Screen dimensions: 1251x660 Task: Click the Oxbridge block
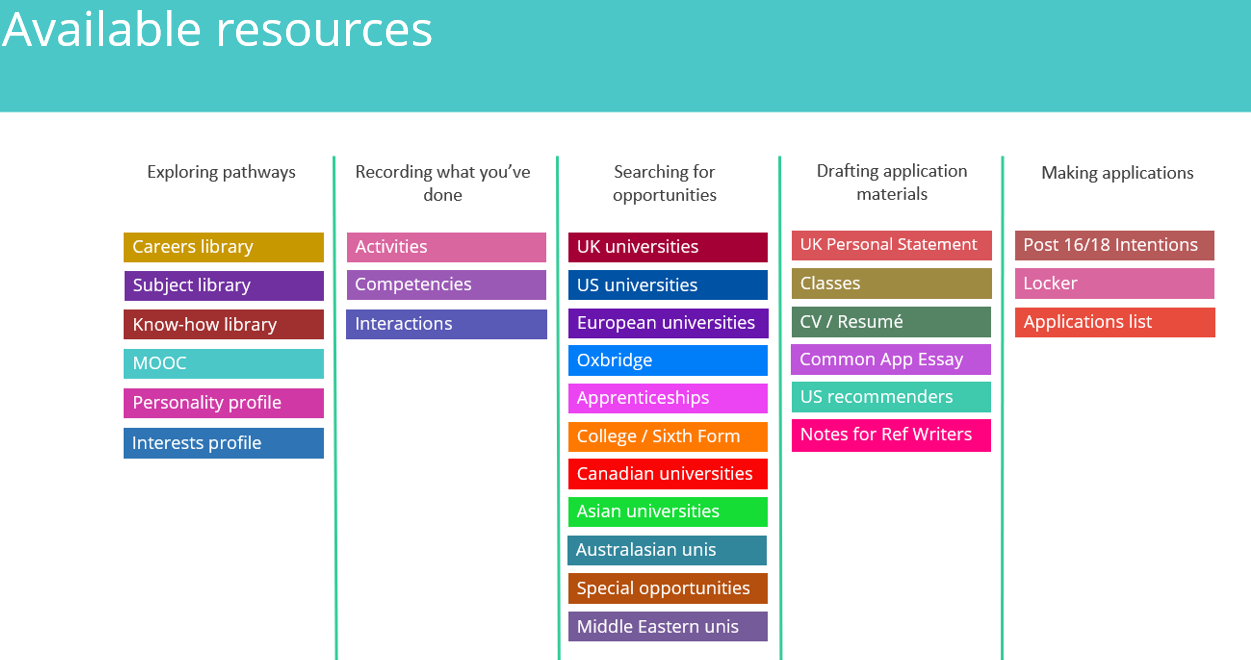tap(668, 360)
